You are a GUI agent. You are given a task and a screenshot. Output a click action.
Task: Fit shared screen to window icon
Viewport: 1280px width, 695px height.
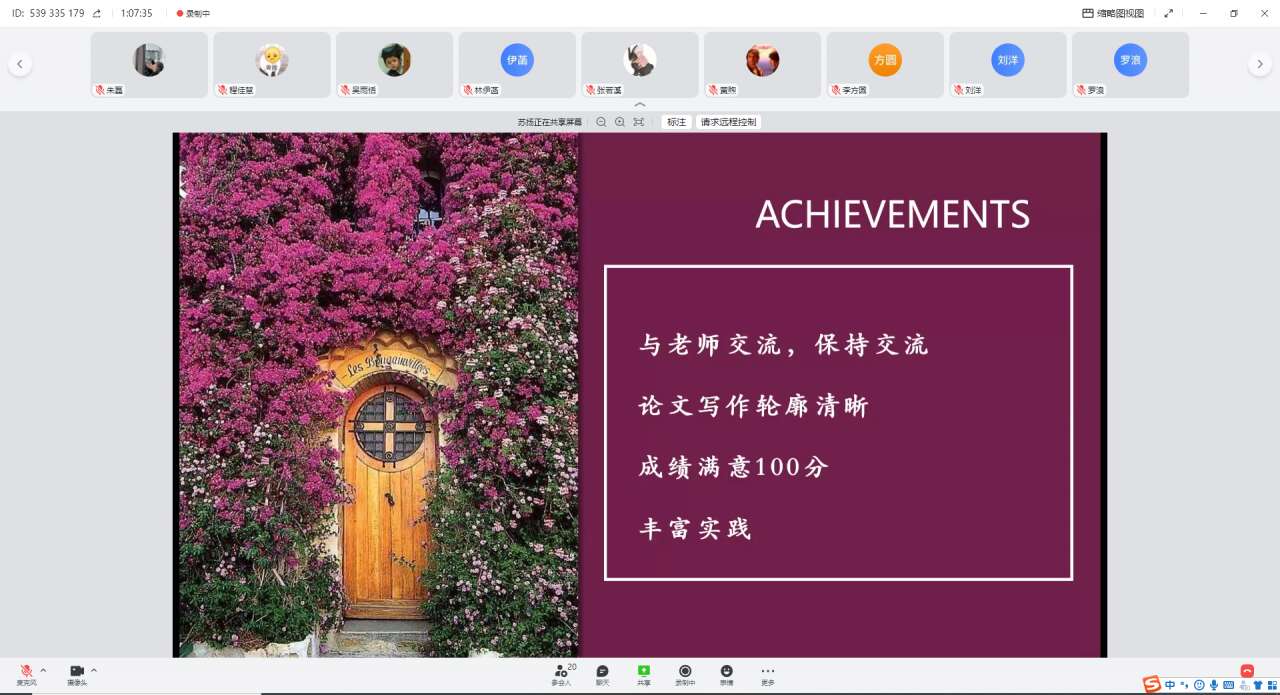pos(639,122)
